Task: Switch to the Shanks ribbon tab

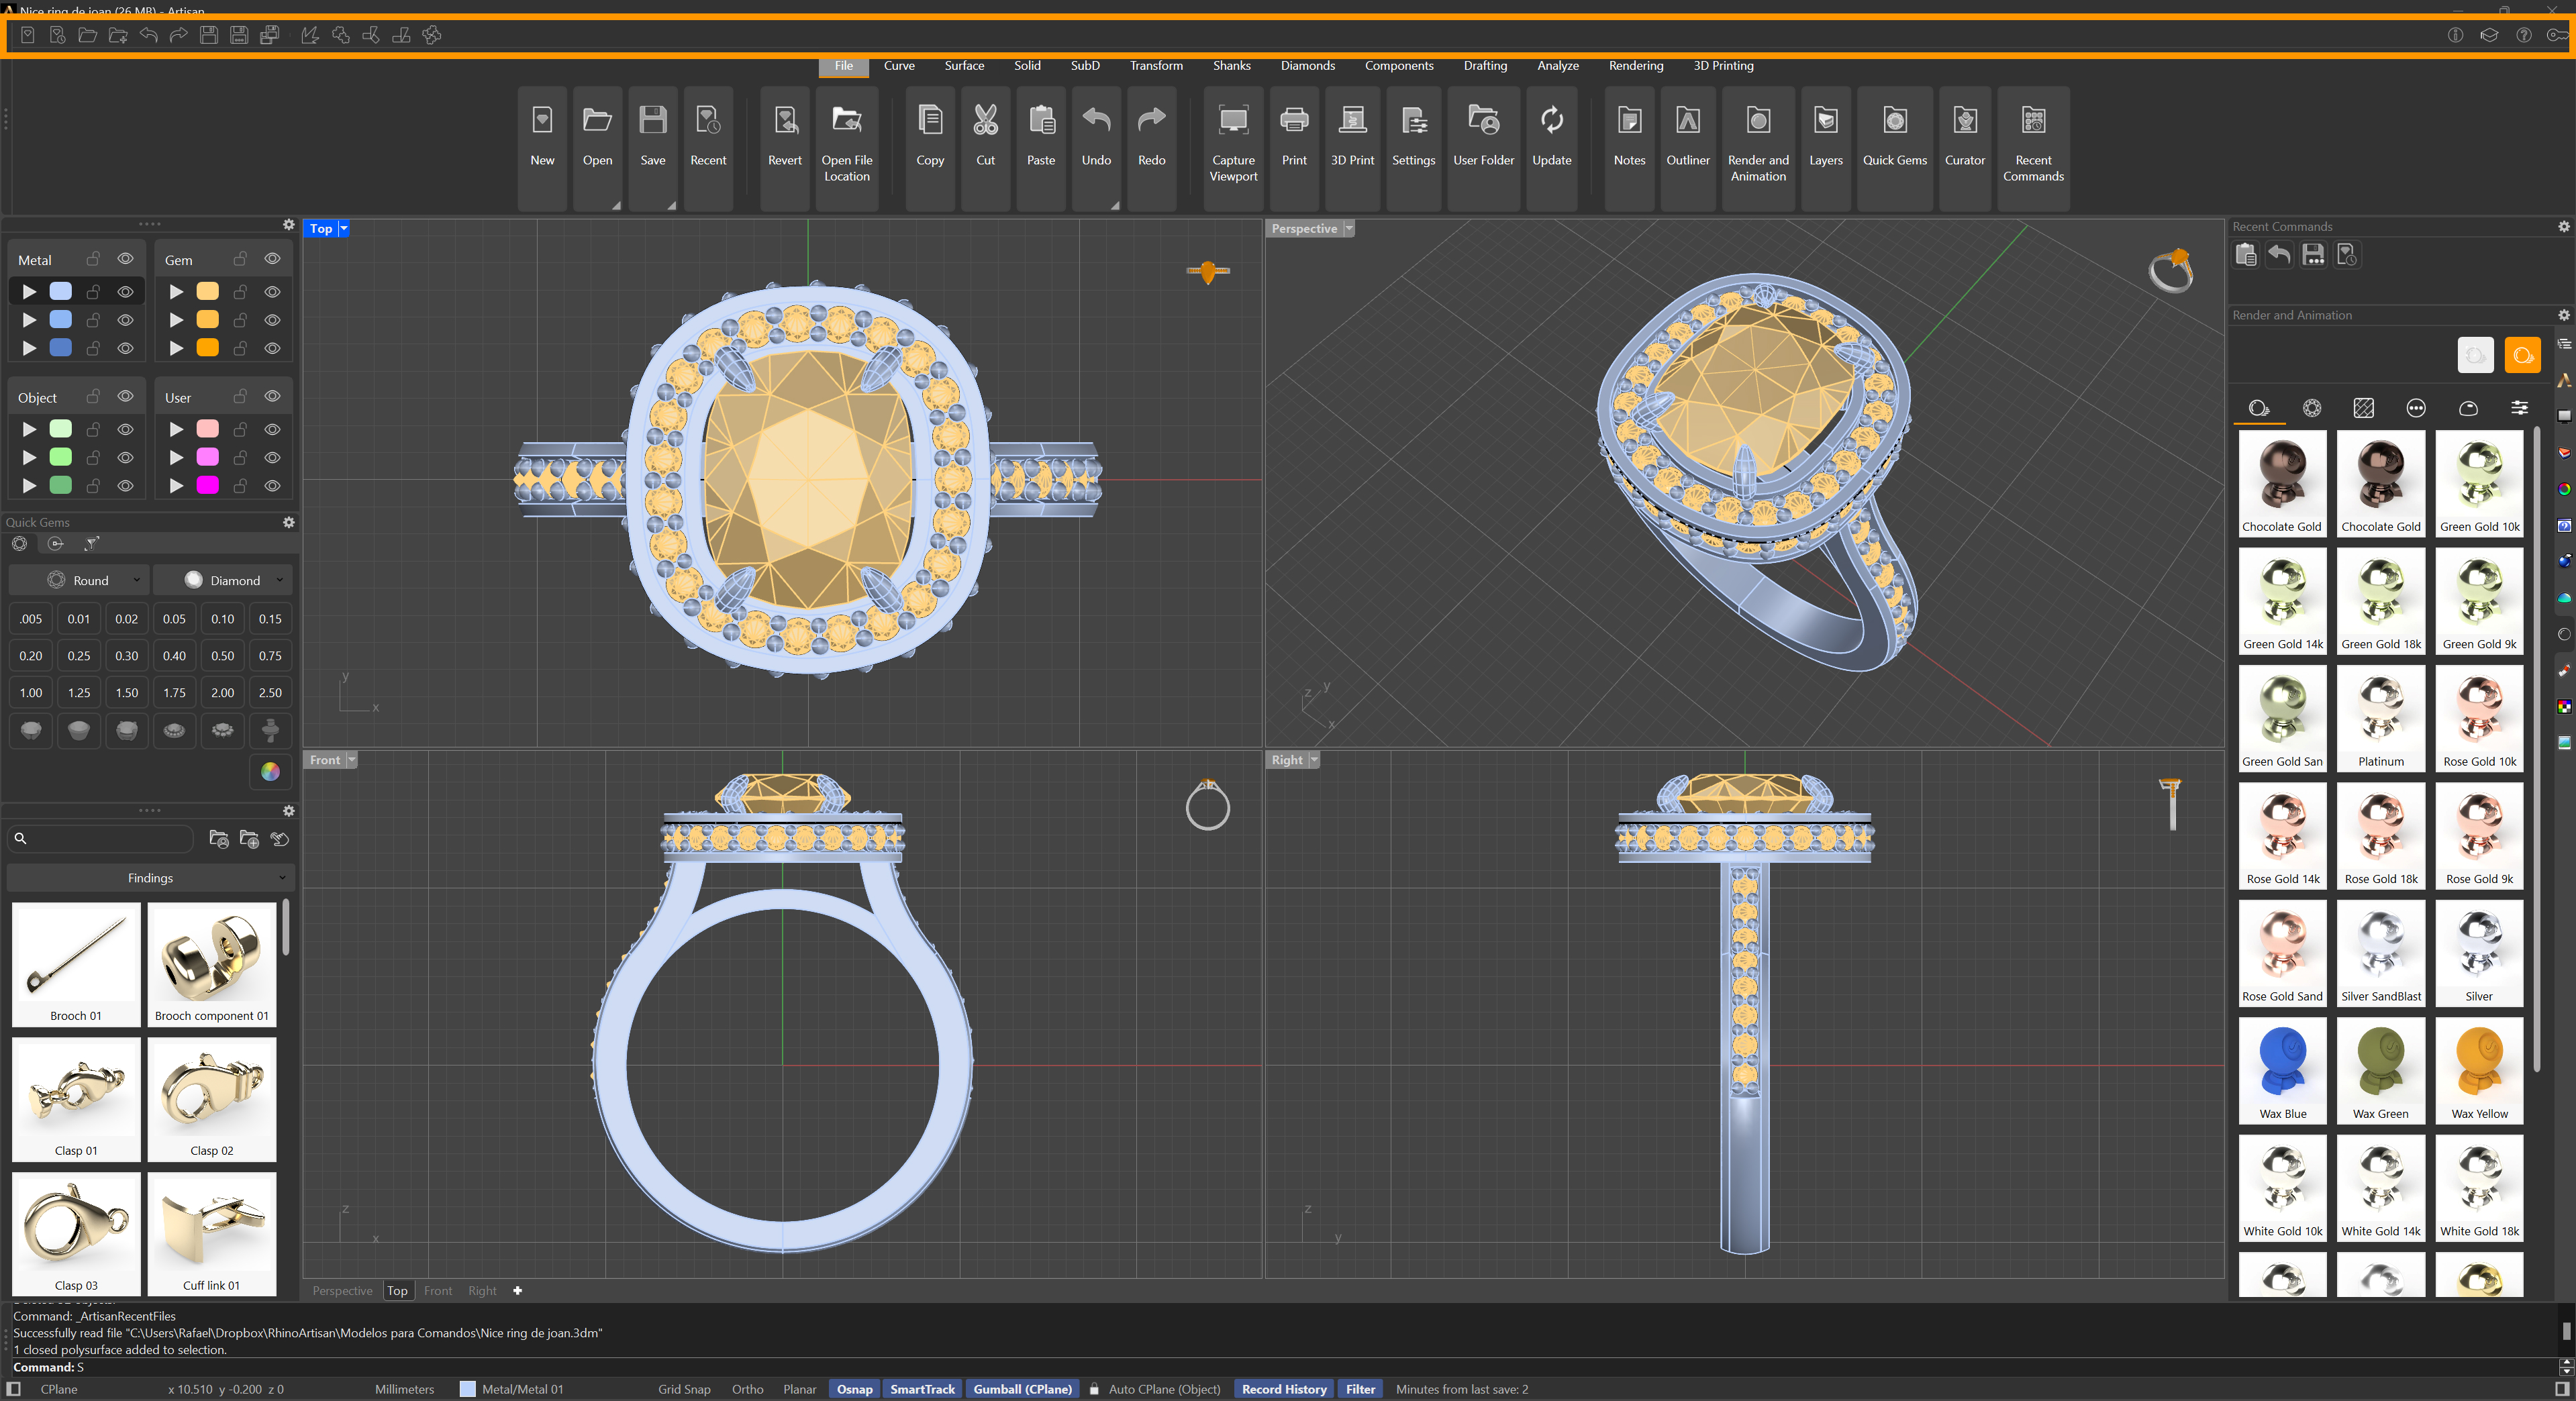Action: tap(1231, 66)
